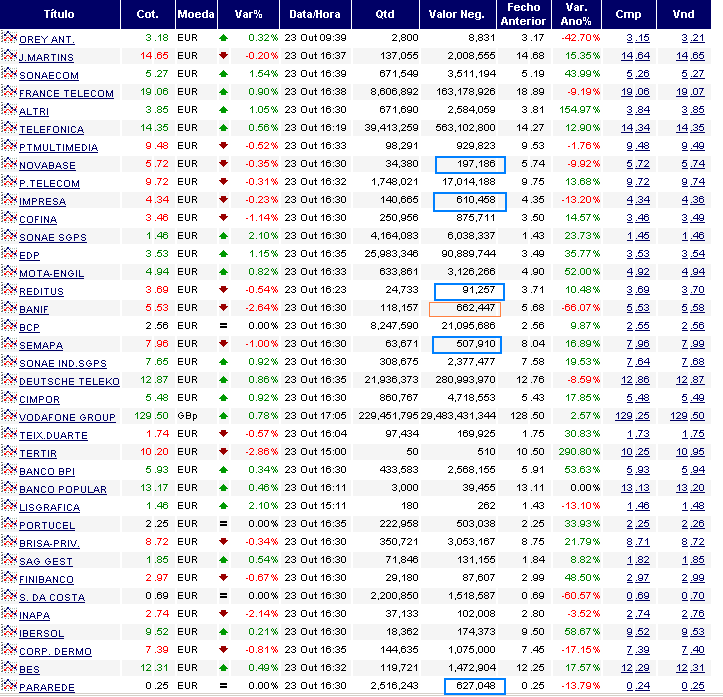Select the Título column header
Viewport: 723px width, 697px height.
pyautogui.click(x=59, y=14)
